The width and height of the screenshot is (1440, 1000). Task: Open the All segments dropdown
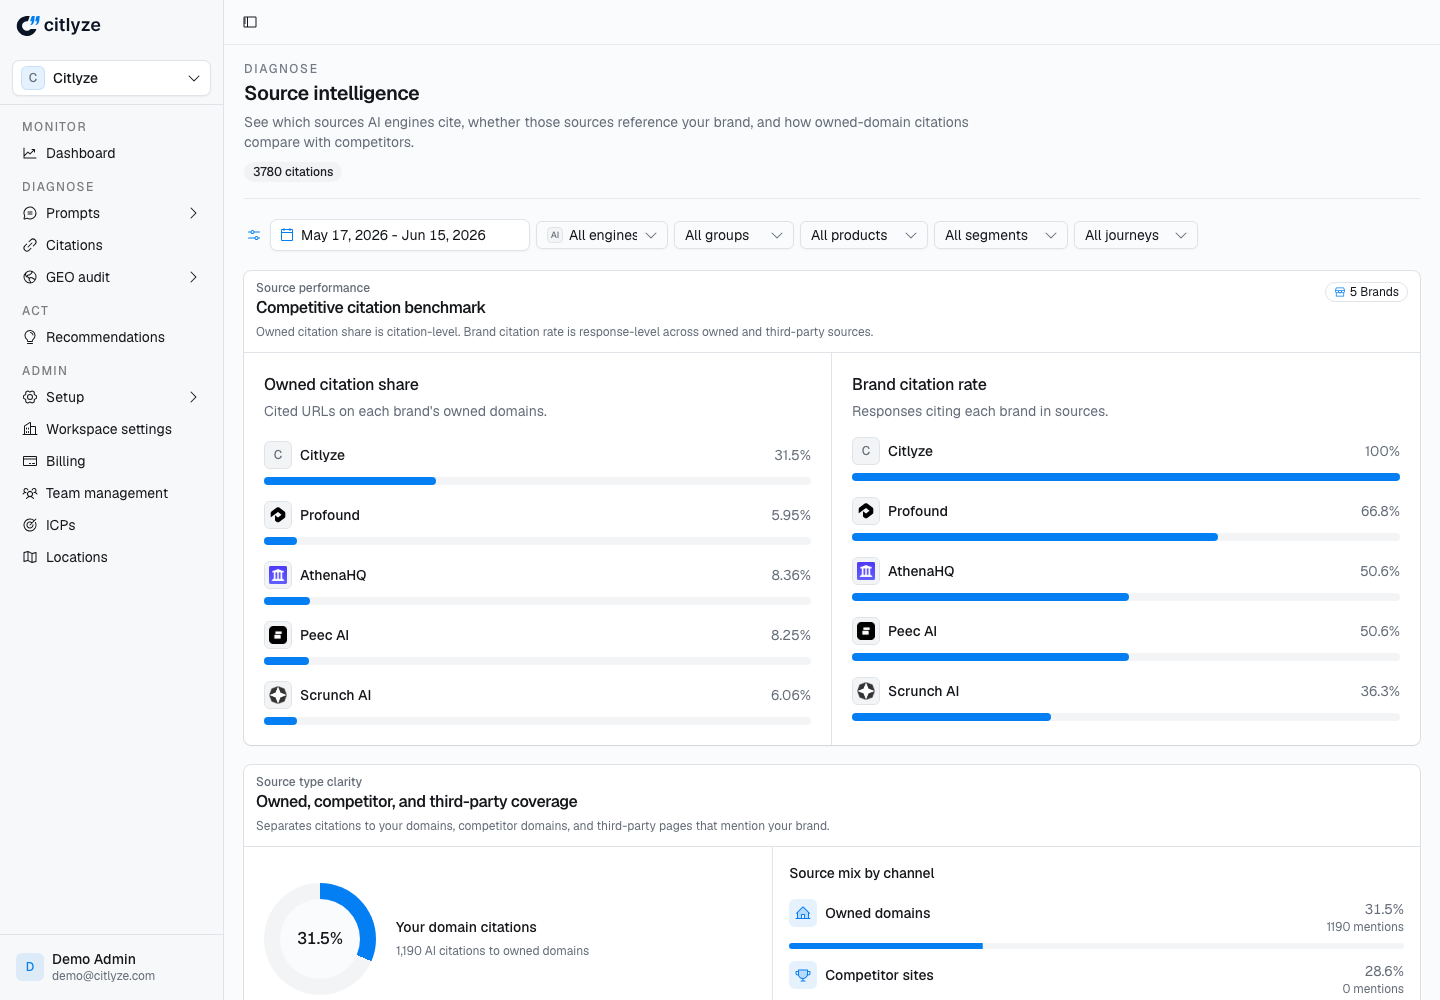tap(1001, 235)
